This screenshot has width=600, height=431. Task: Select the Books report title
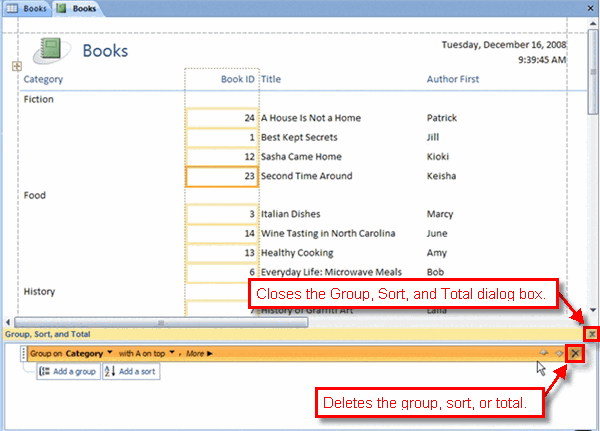point(105,51)
